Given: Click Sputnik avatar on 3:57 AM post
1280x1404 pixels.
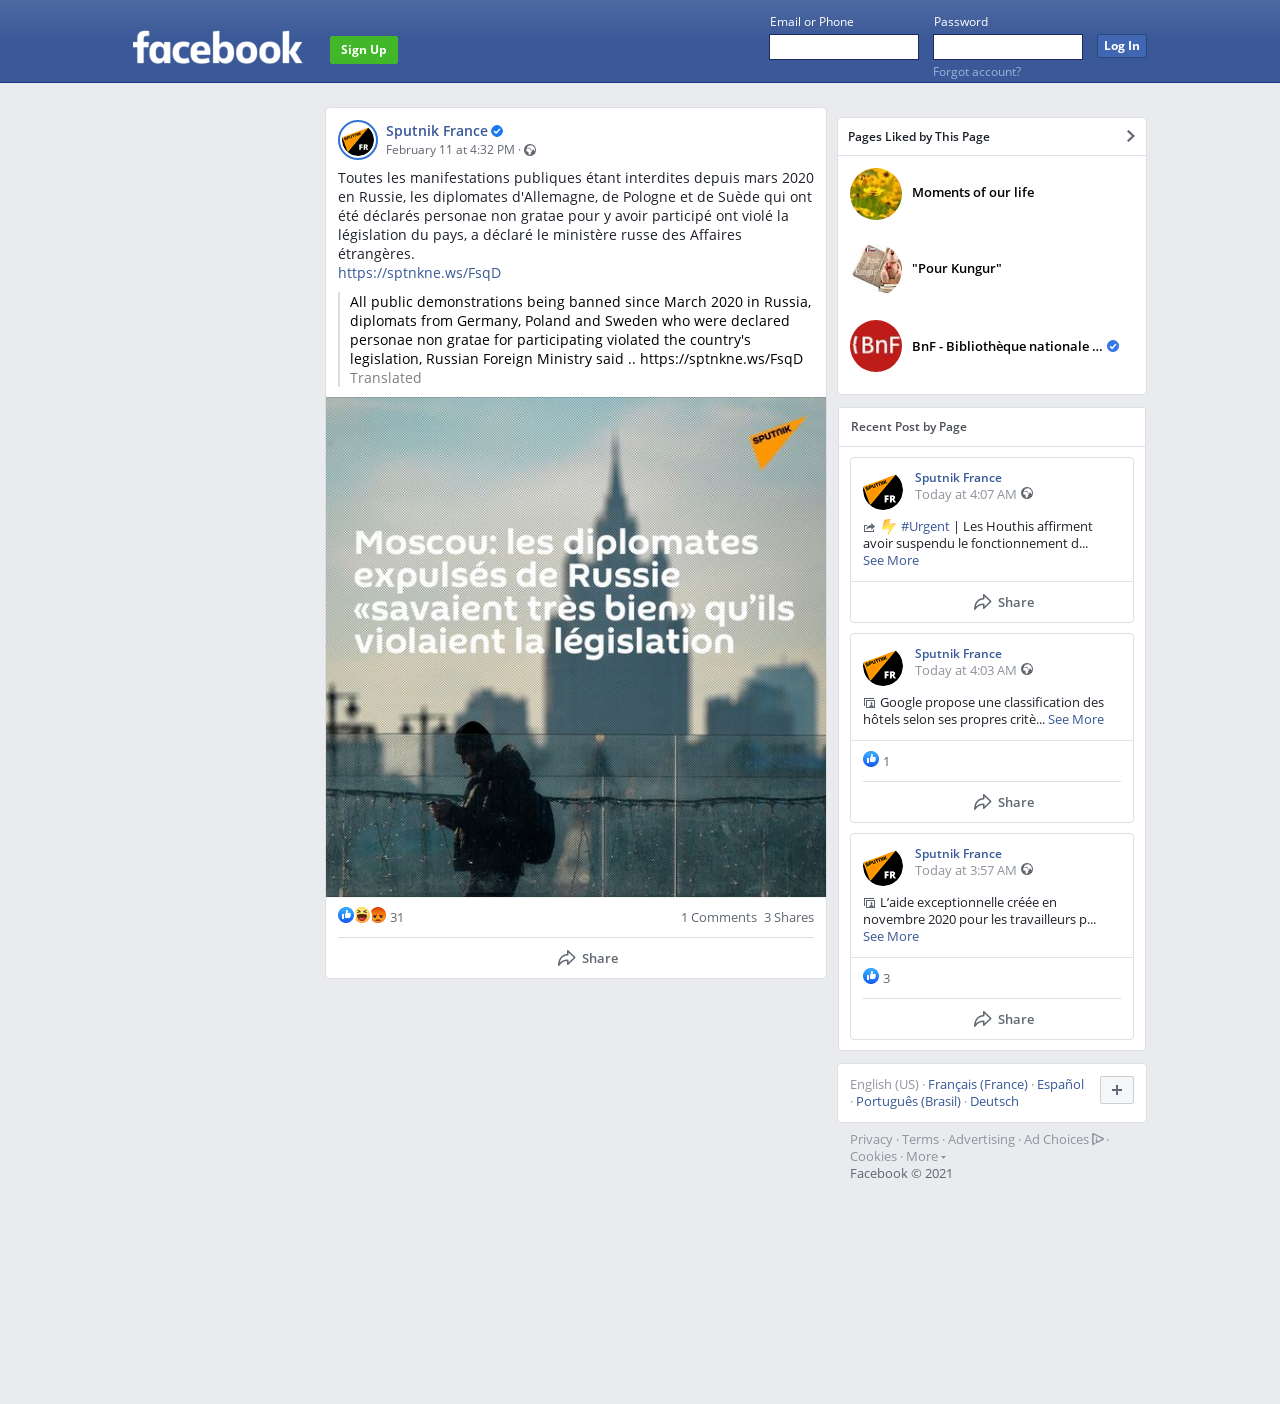Looking at the screenshot, I should (x=883, y=866).
